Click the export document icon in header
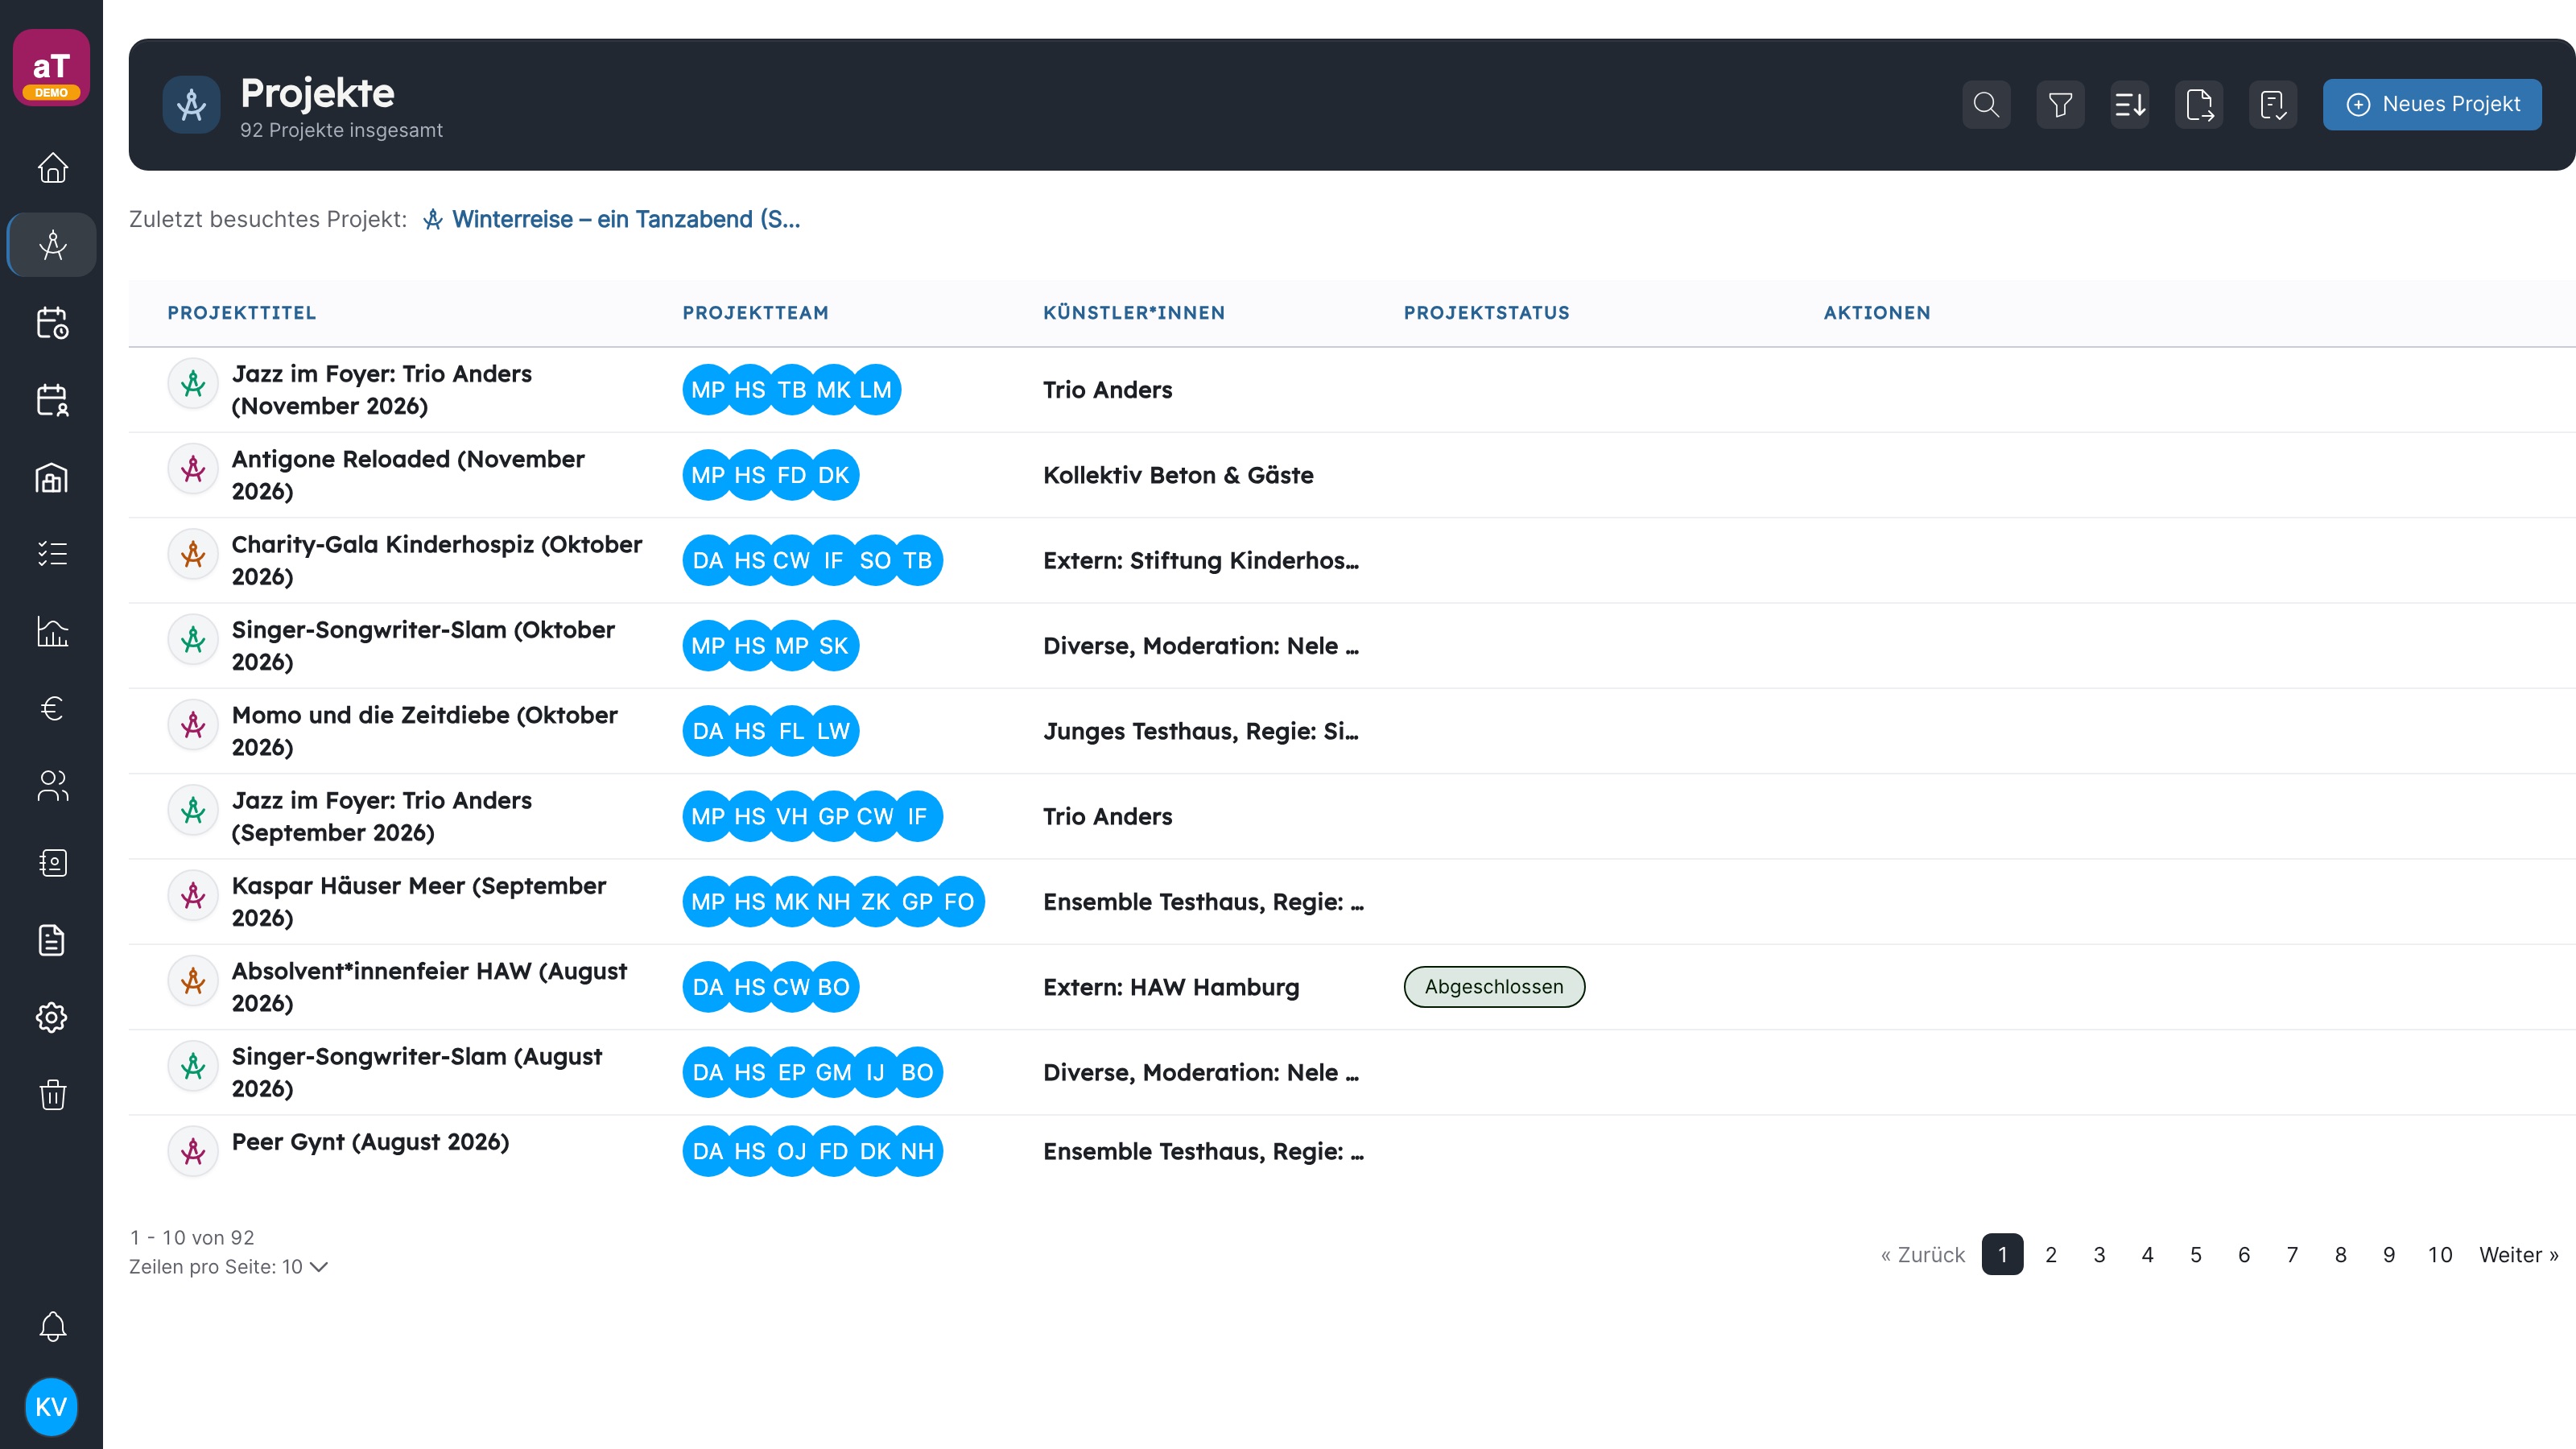This screenshot has width=2576, height=1449. click(2199, 104)
